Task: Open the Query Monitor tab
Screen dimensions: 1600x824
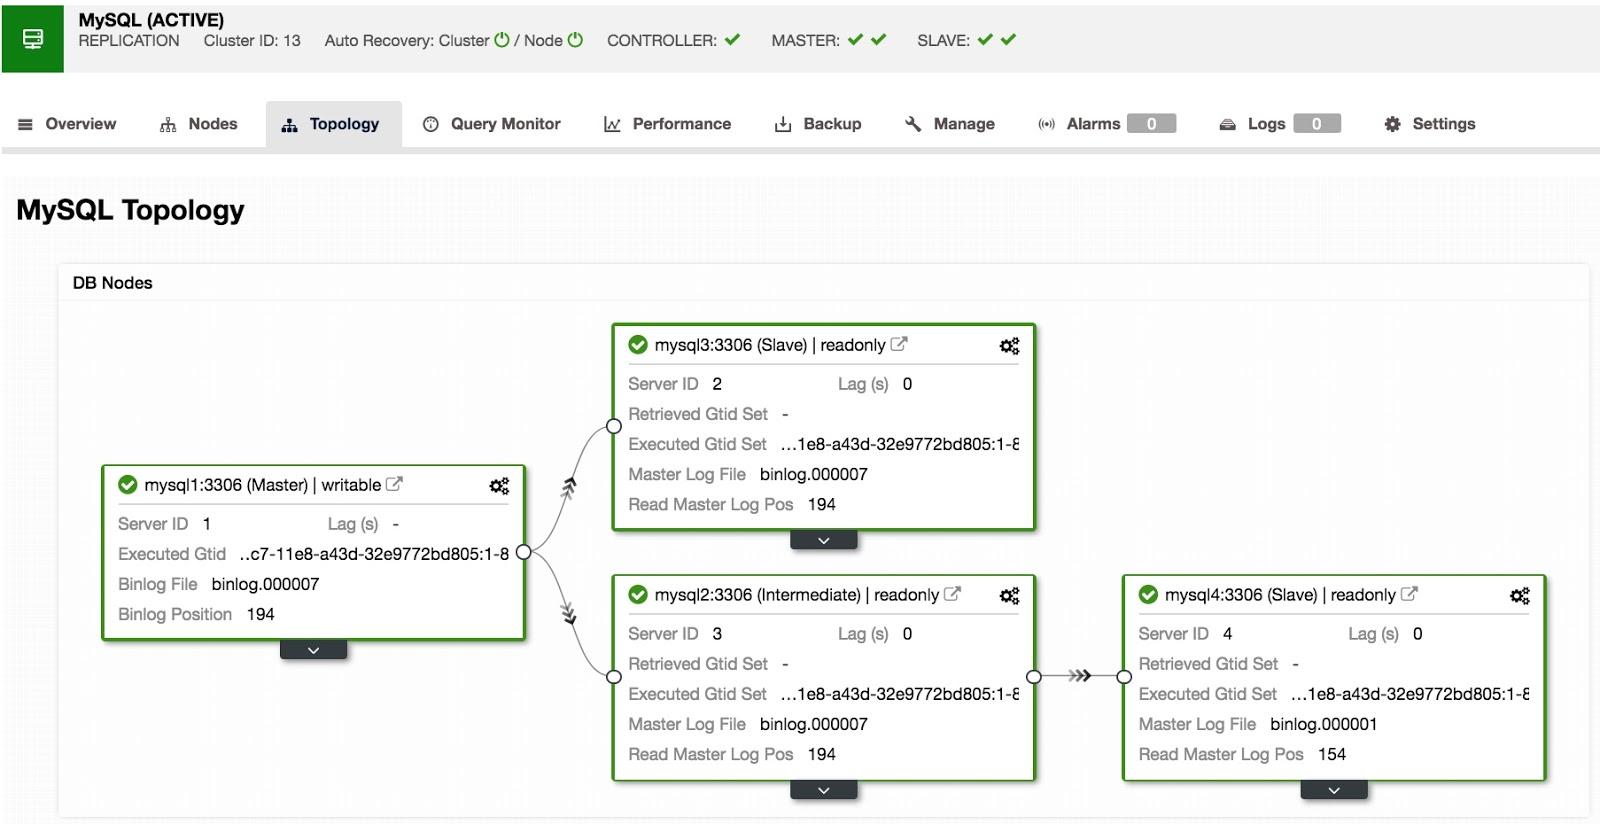Action: point(491,124)
